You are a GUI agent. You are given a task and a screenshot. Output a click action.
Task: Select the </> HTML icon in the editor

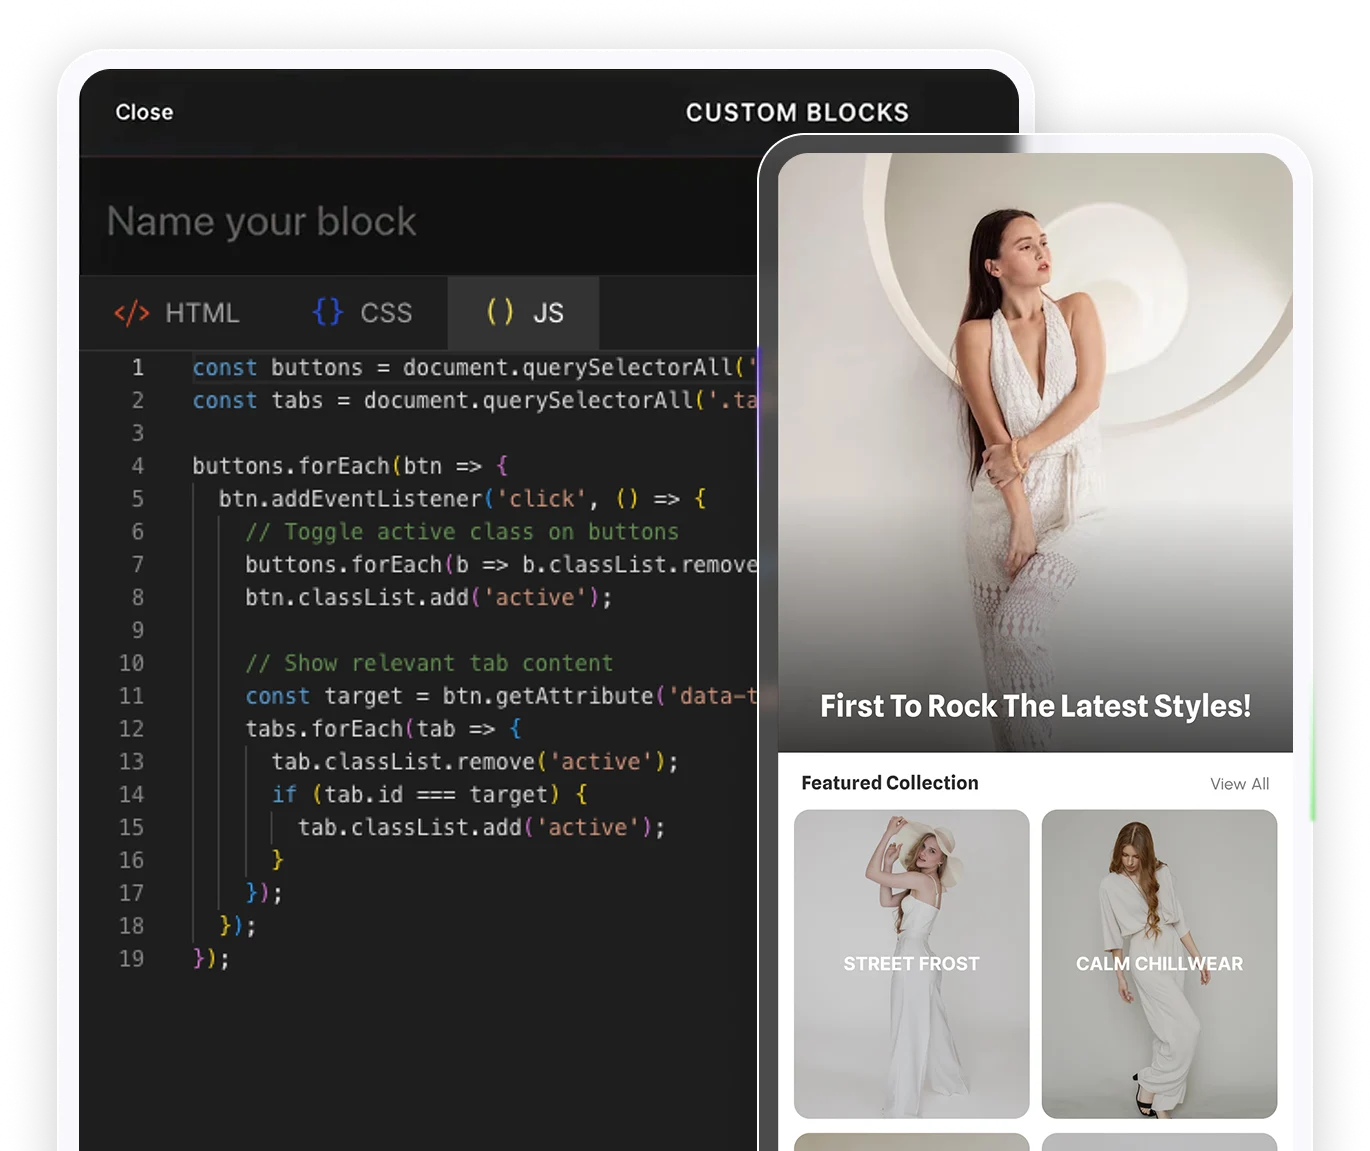134,312
